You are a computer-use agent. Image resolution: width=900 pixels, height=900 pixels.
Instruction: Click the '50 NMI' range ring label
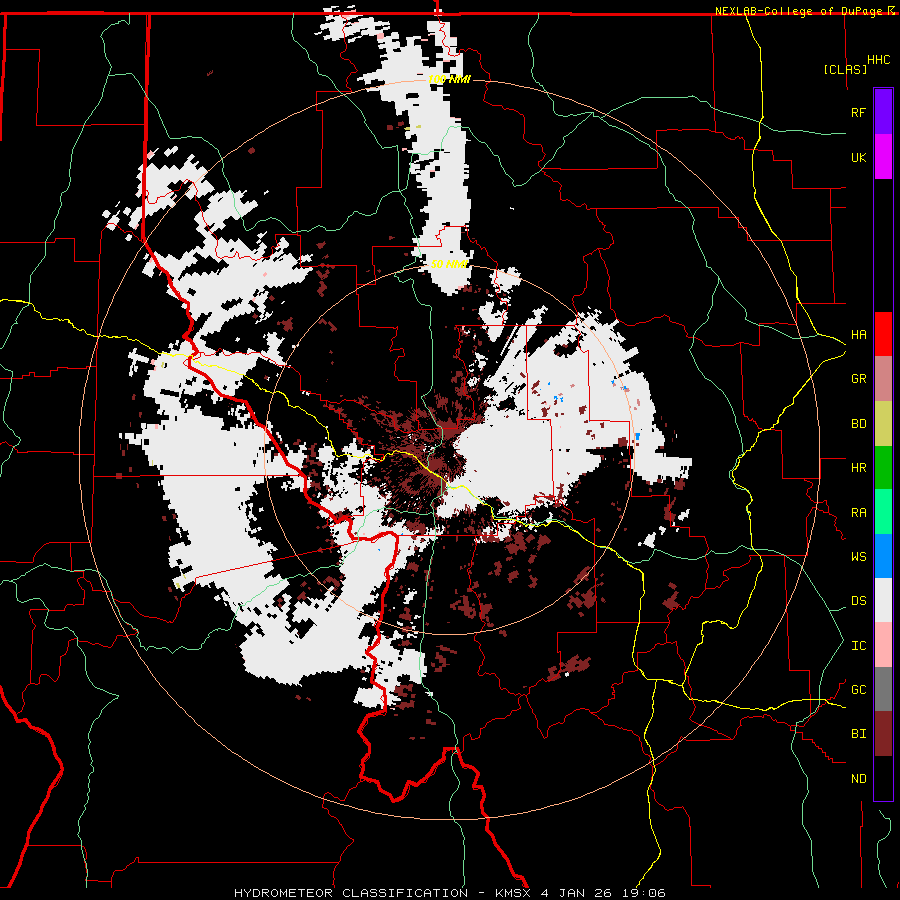pyautogui.click(x=449, y=264)
